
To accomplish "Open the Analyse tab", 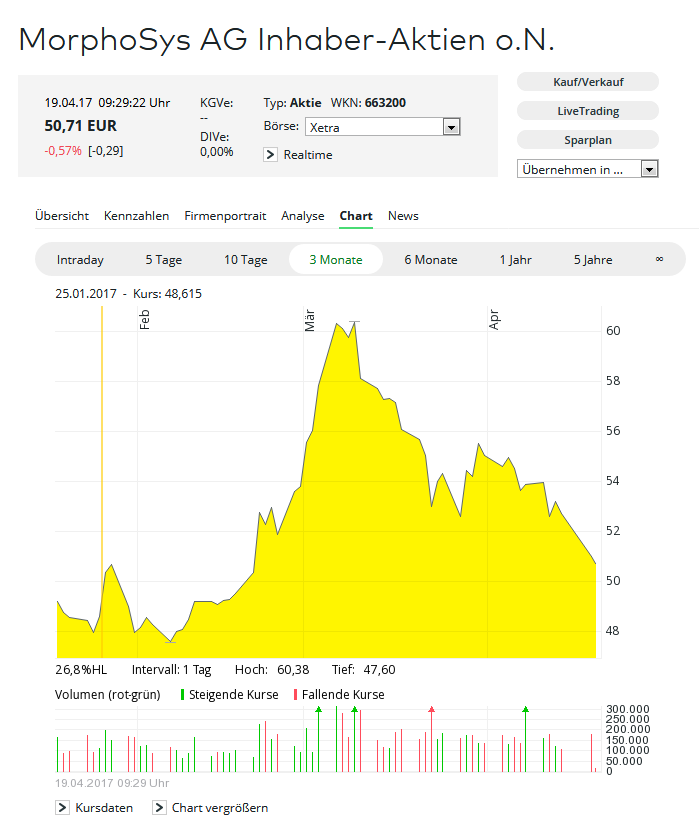I will point(303,216).
